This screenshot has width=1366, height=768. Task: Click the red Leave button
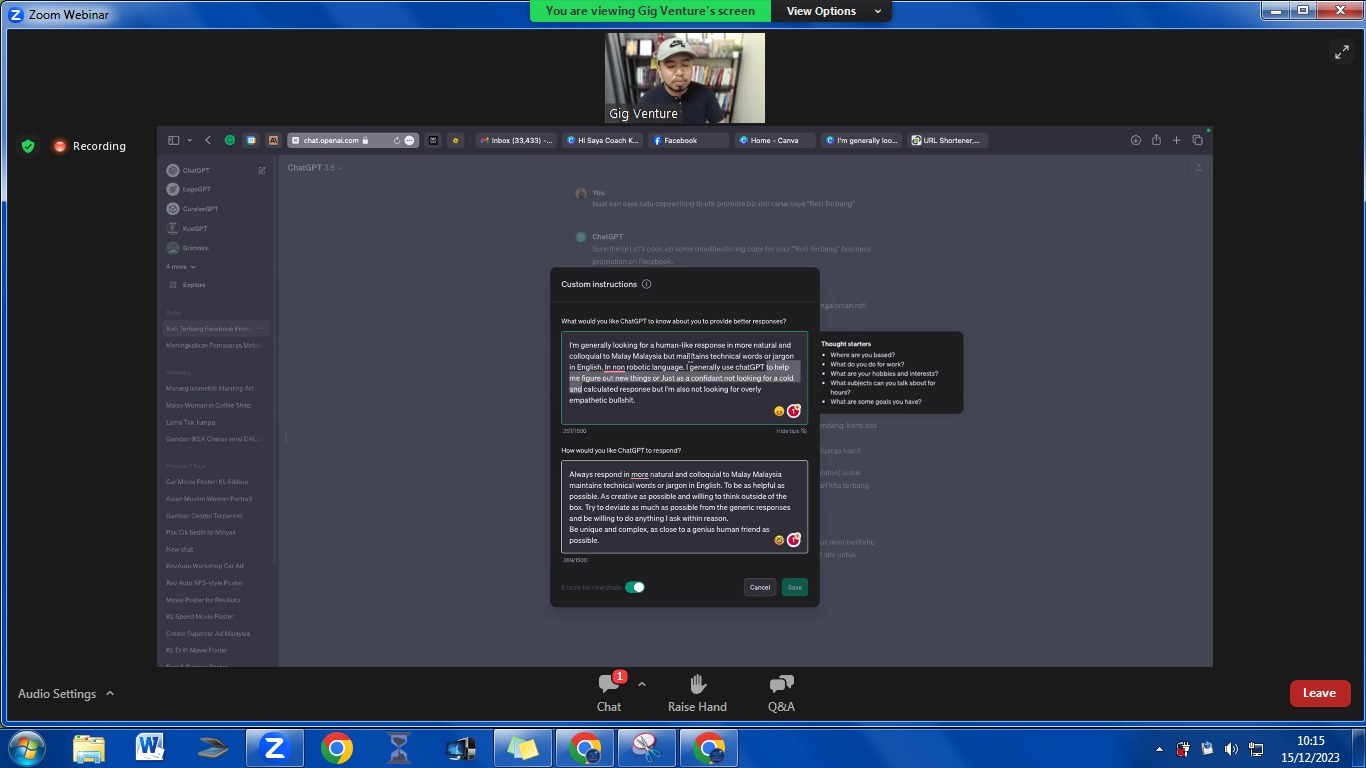point(1319,693)
